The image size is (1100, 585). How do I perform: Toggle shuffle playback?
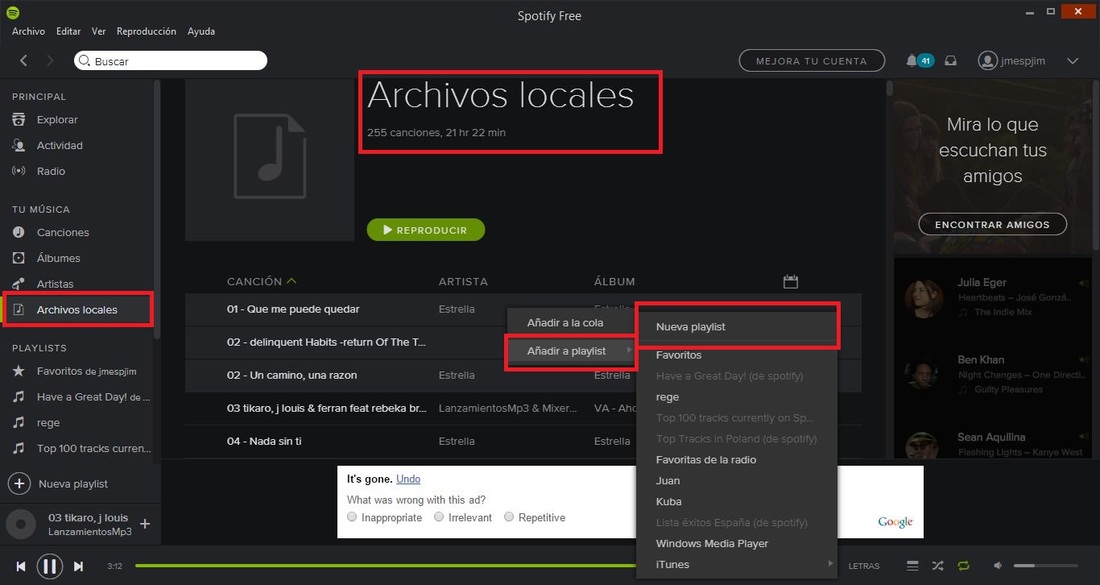[938, 565]
